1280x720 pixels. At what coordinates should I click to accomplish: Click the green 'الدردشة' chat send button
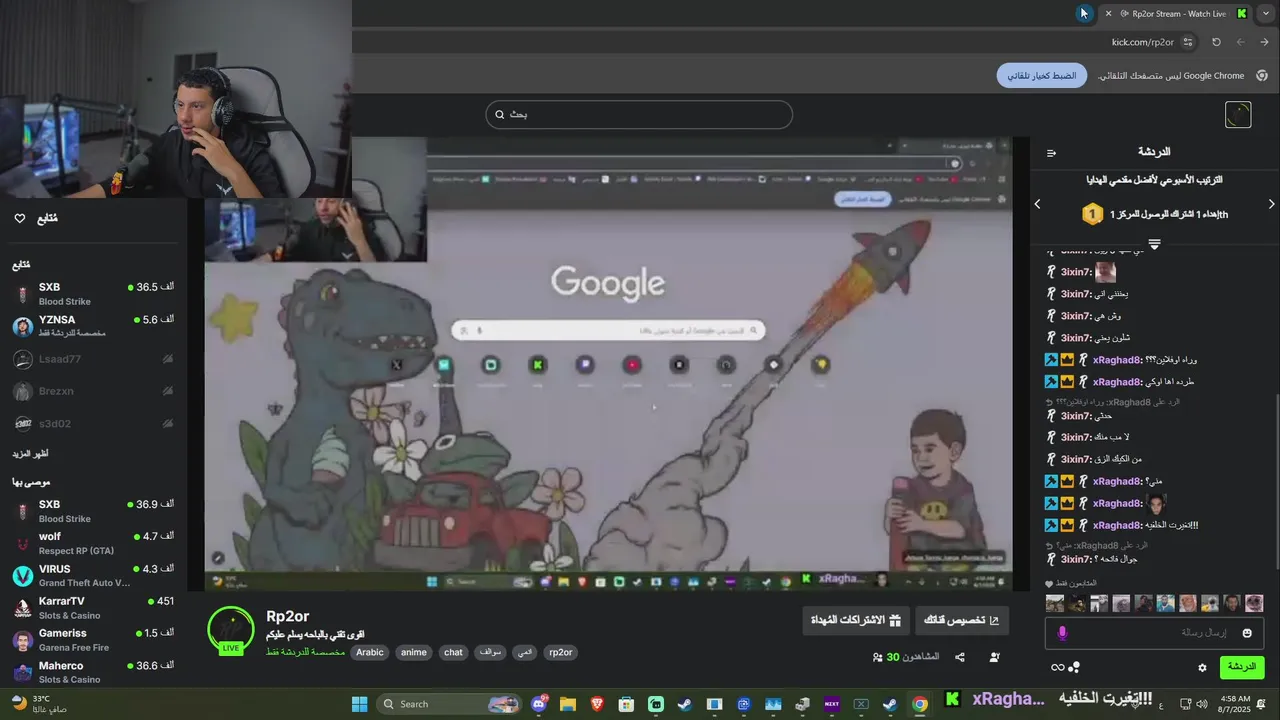click(1242, 667)
